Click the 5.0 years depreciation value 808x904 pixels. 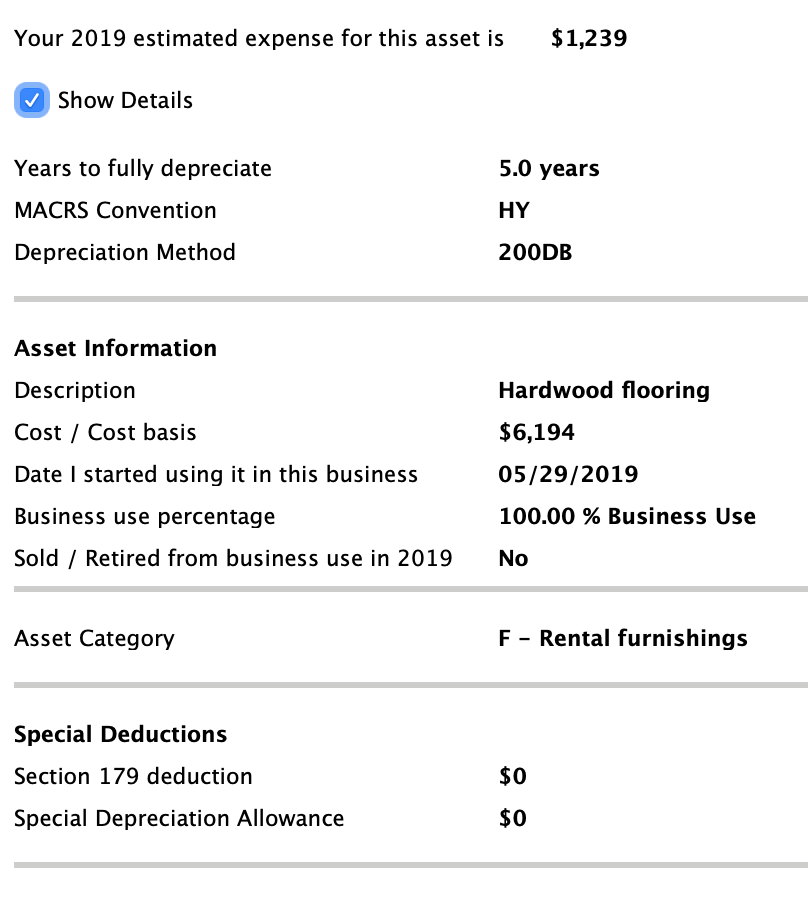(549, 168)
